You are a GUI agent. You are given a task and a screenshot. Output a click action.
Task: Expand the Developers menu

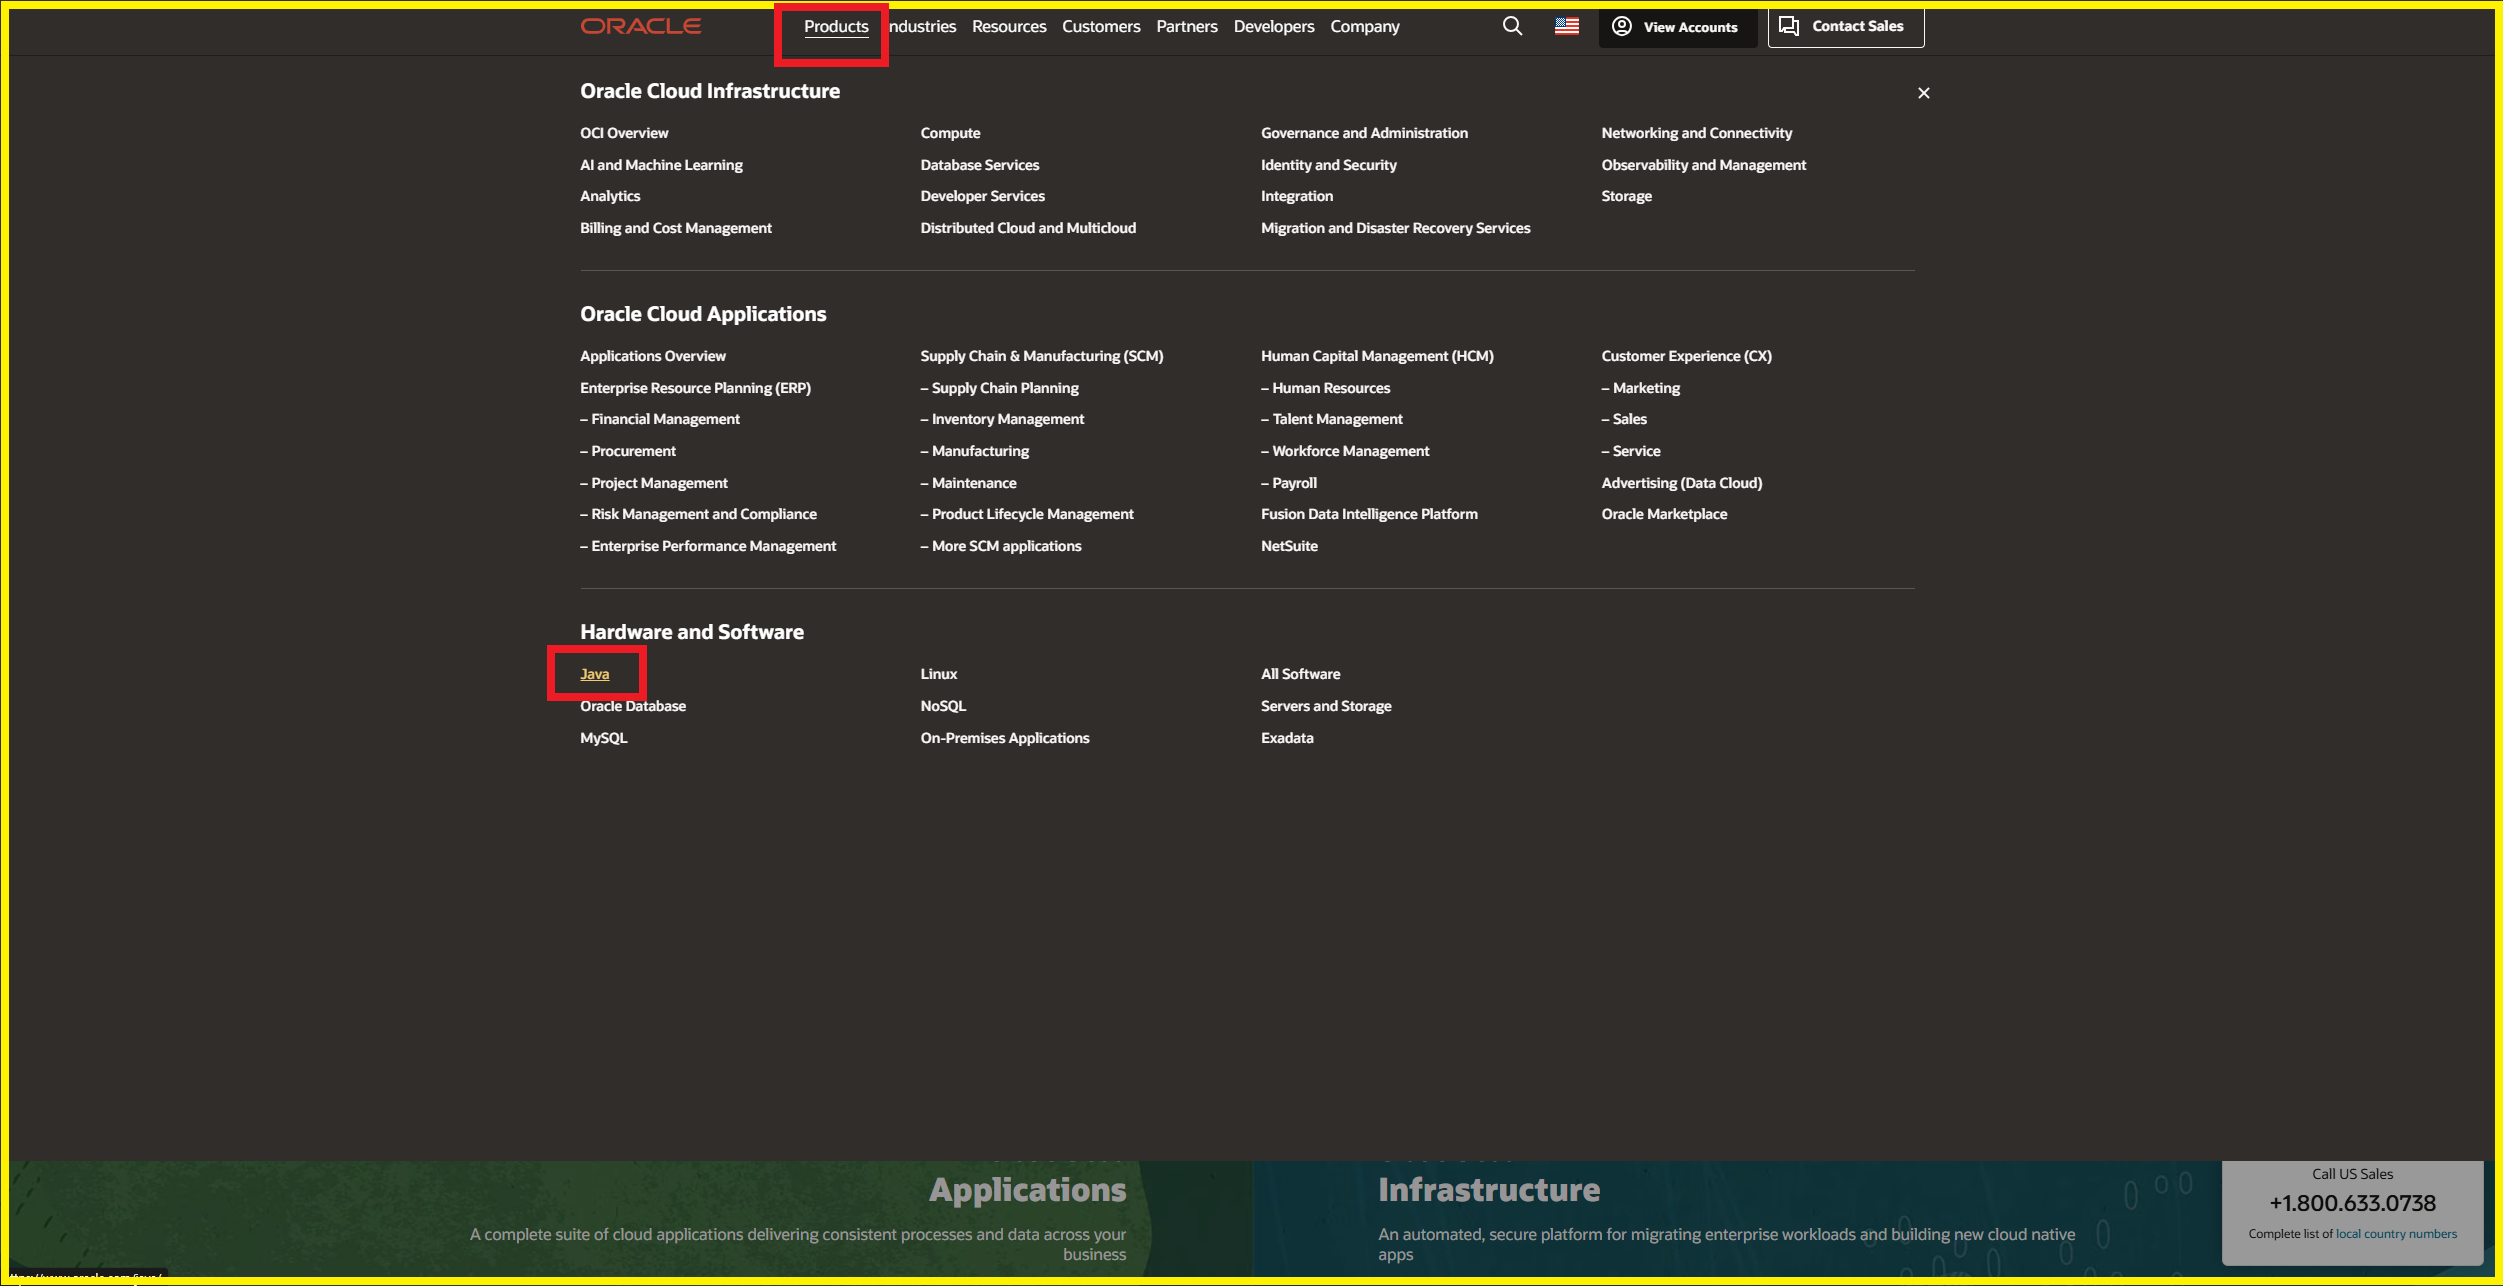point(1273,27)
